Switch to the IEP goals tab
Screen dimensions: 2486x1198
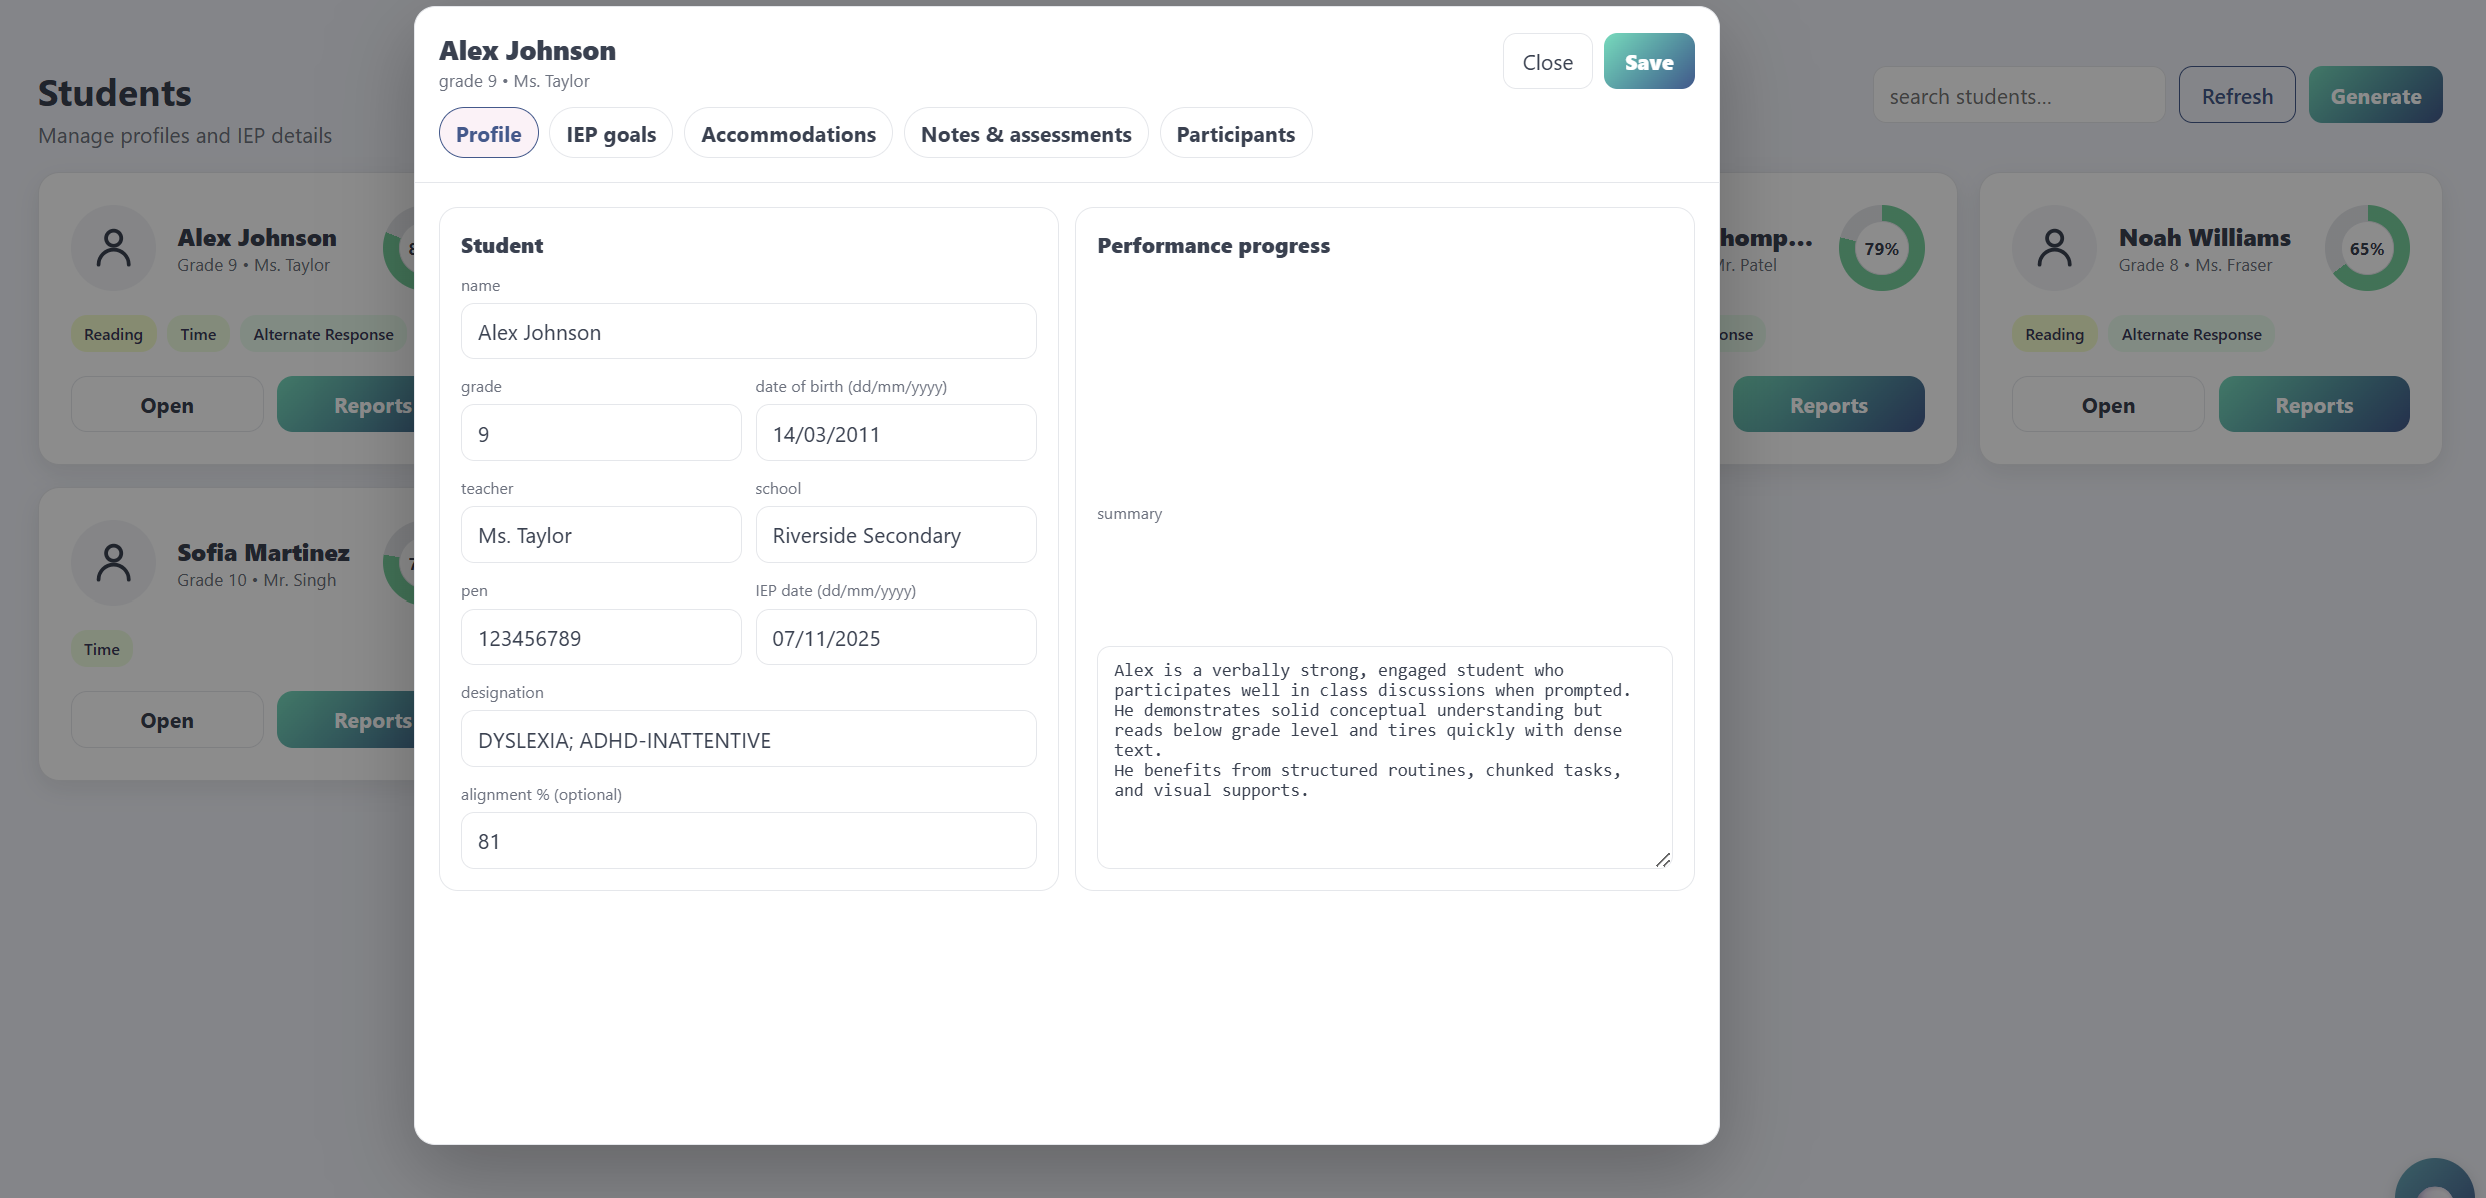[611, 134]
